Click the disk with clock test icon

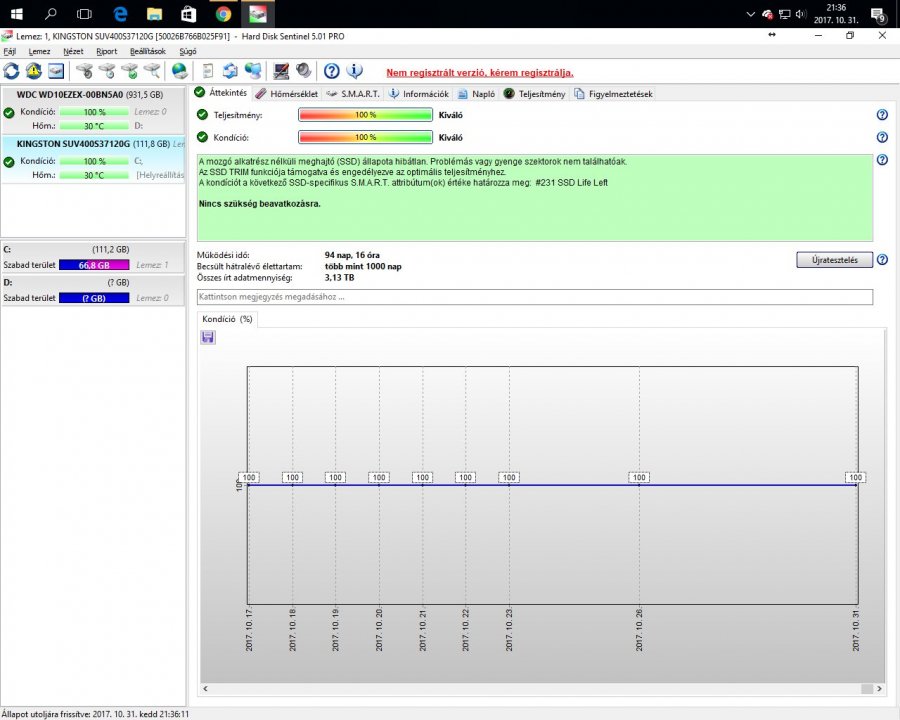[x=107, y=71]
